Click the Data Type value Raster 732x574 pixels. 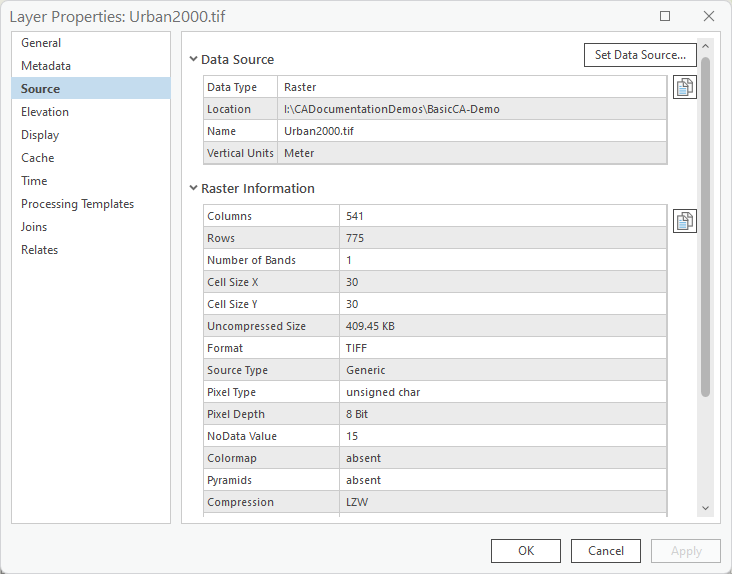point(300,87)
